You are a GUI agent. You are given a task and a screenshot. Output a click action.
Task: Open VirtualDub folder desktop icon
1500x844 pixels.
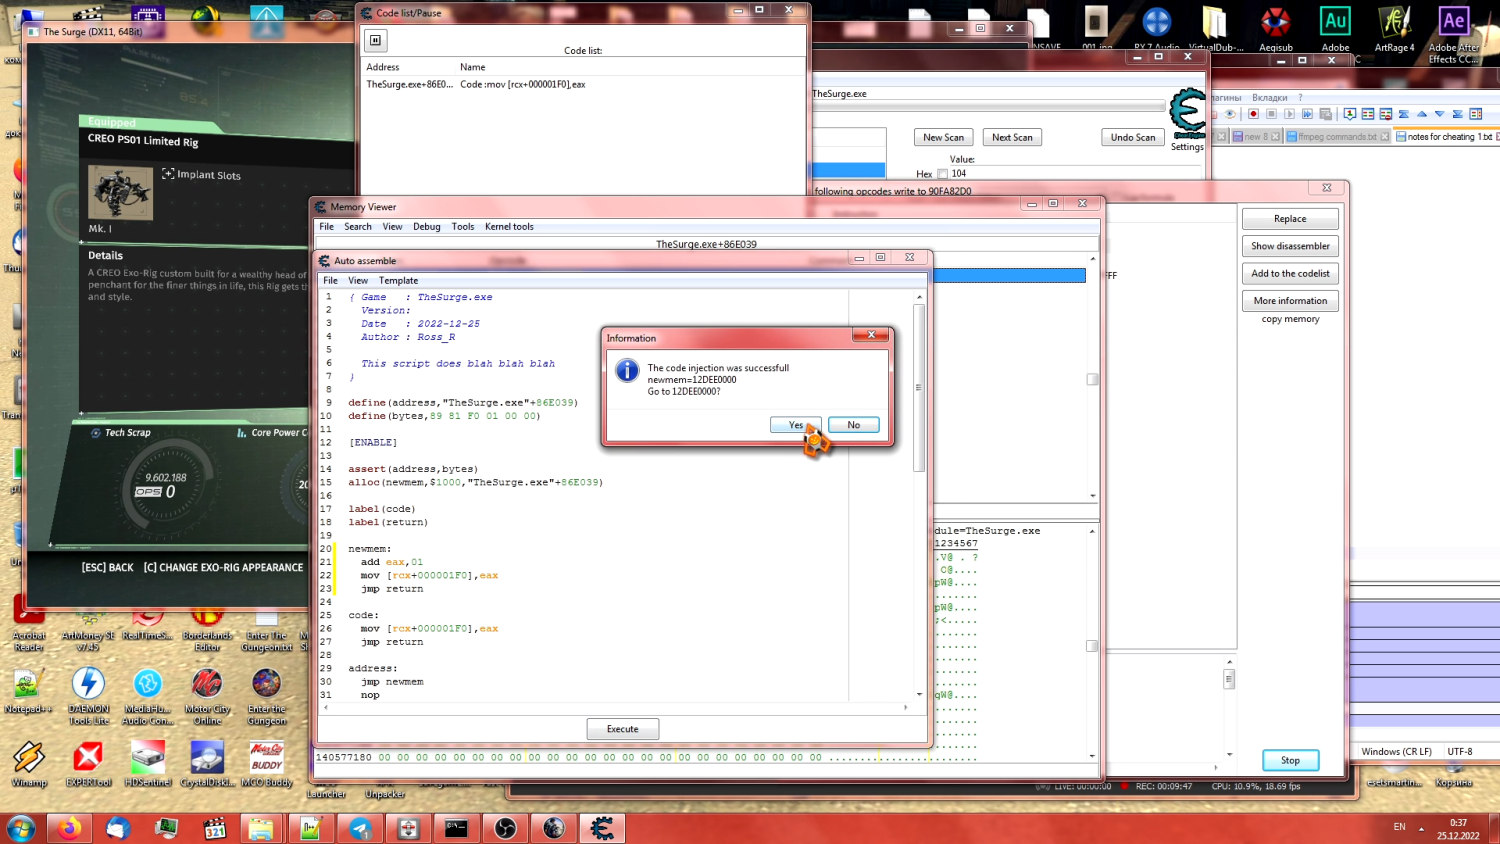point(1215,28)
